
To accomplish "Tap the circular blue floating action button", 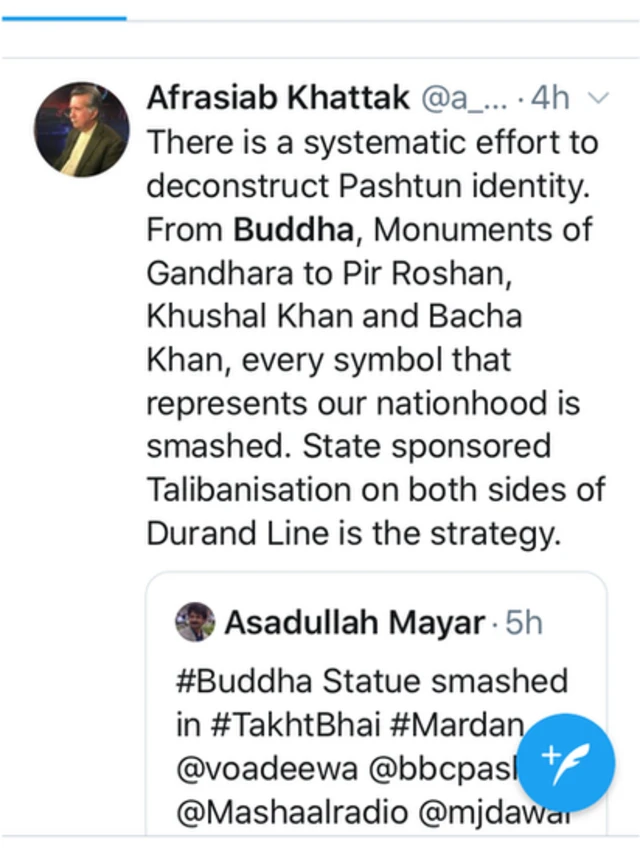I will tap(566, 762).
